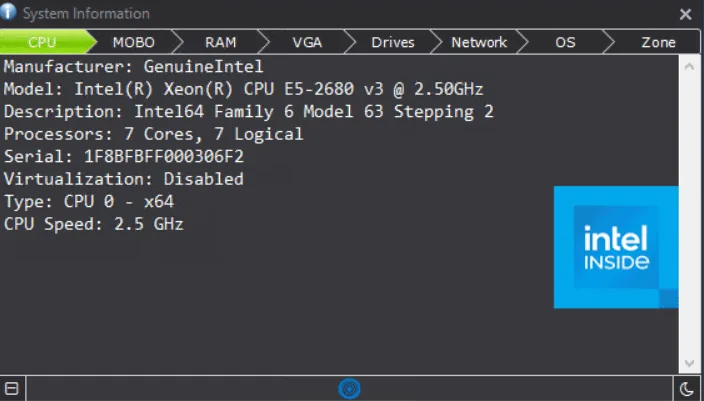Click the vertical scrollbar track
This screenshot has width=704, height=401.
point(689,215)
